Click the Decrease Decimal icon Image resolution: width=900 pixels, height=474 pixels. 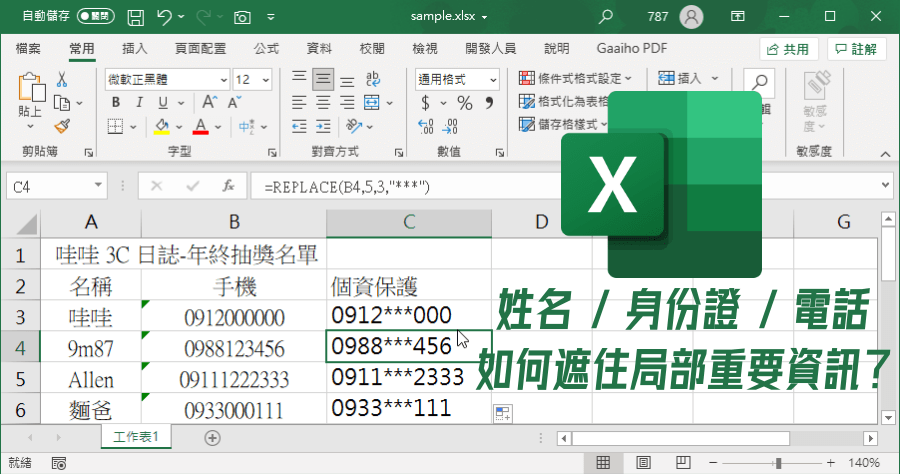click(451, 126)
